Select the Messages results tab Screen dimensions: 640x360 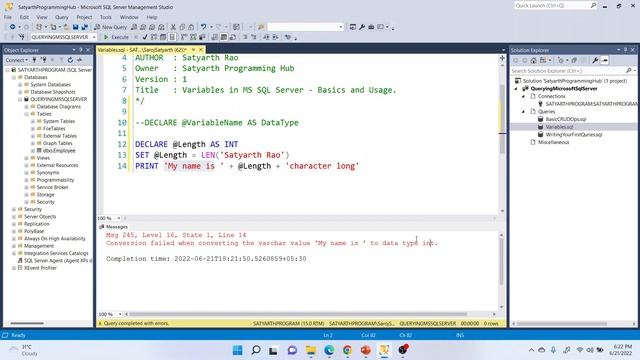[x=113, y=227]
